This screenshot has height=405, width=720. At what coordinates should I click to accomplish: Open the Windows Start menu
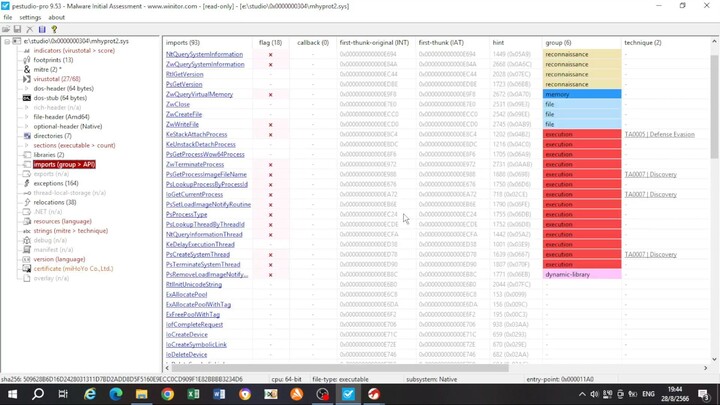pyautogui.click(x=12, y=394)
